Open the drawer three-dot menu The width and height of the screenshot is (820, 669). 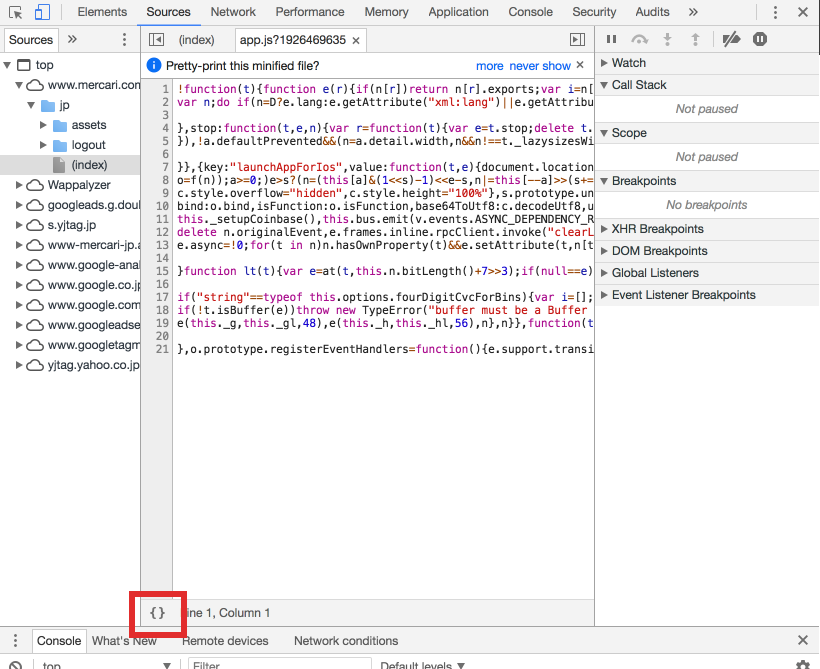point(15,641)
